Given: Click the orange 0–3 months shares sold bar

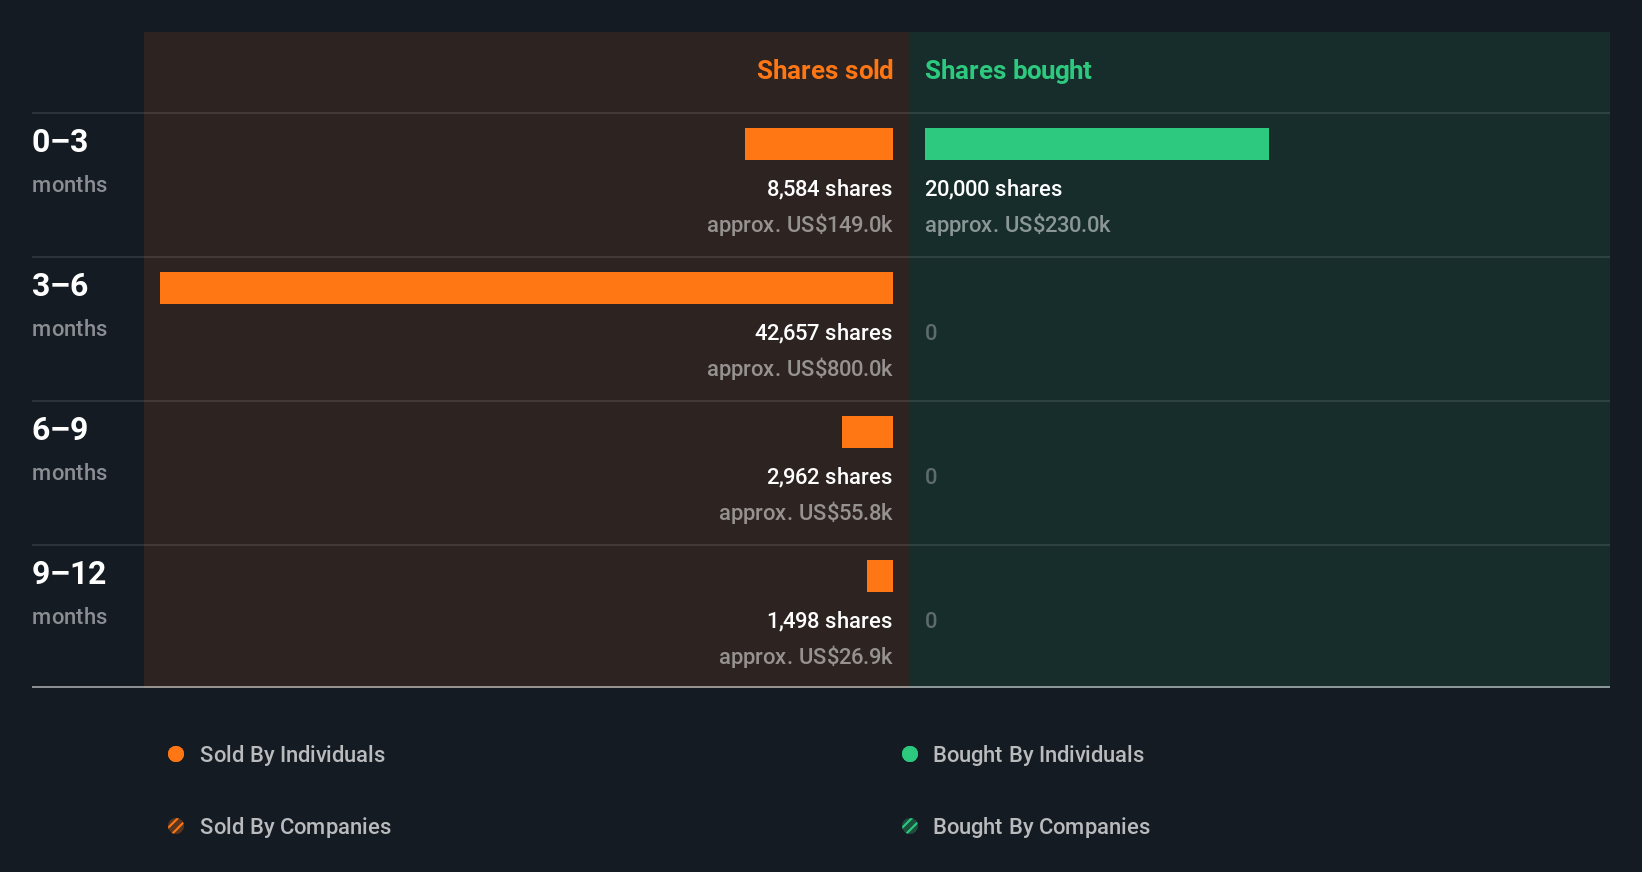Looking at the screenshot, I should (x=819, y=144).
